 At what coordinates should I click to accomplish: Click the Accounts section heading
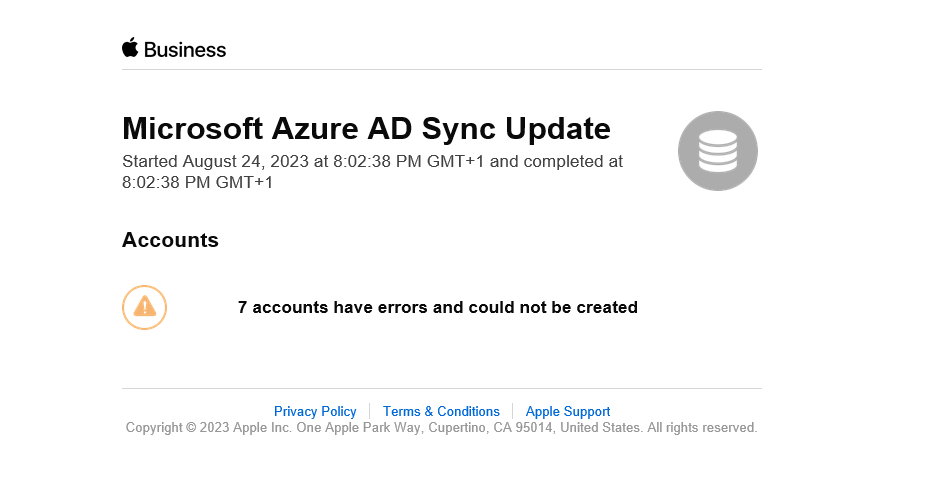point(170,240)
